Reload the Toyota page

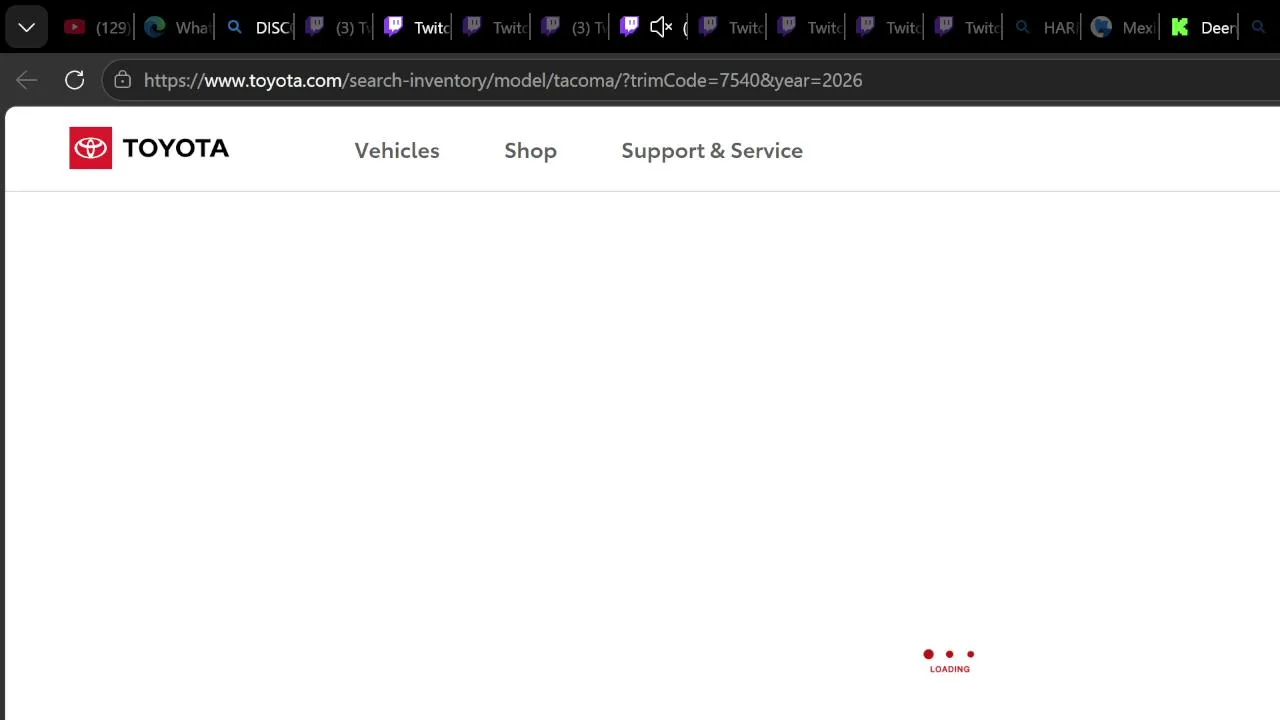coord(75,80)
